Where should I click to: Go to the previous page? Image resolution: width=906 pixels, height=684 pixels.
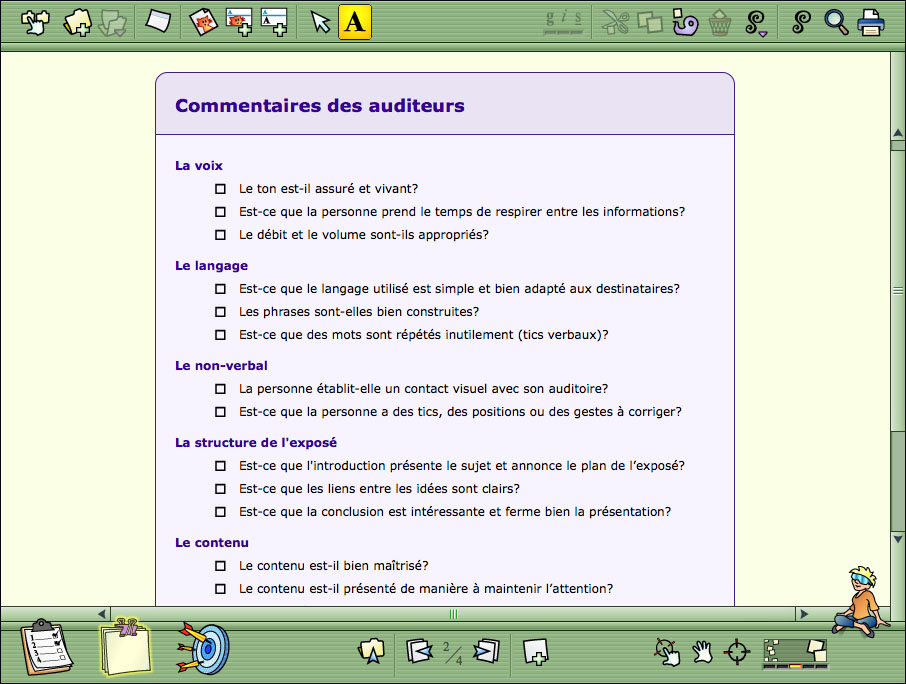pos(420,651)
